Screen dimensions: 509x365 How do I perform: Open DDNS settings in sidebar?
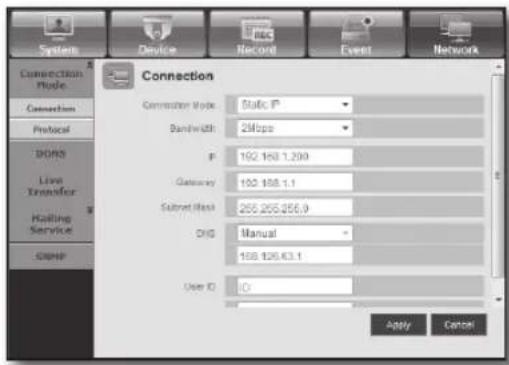click(51, 154)
